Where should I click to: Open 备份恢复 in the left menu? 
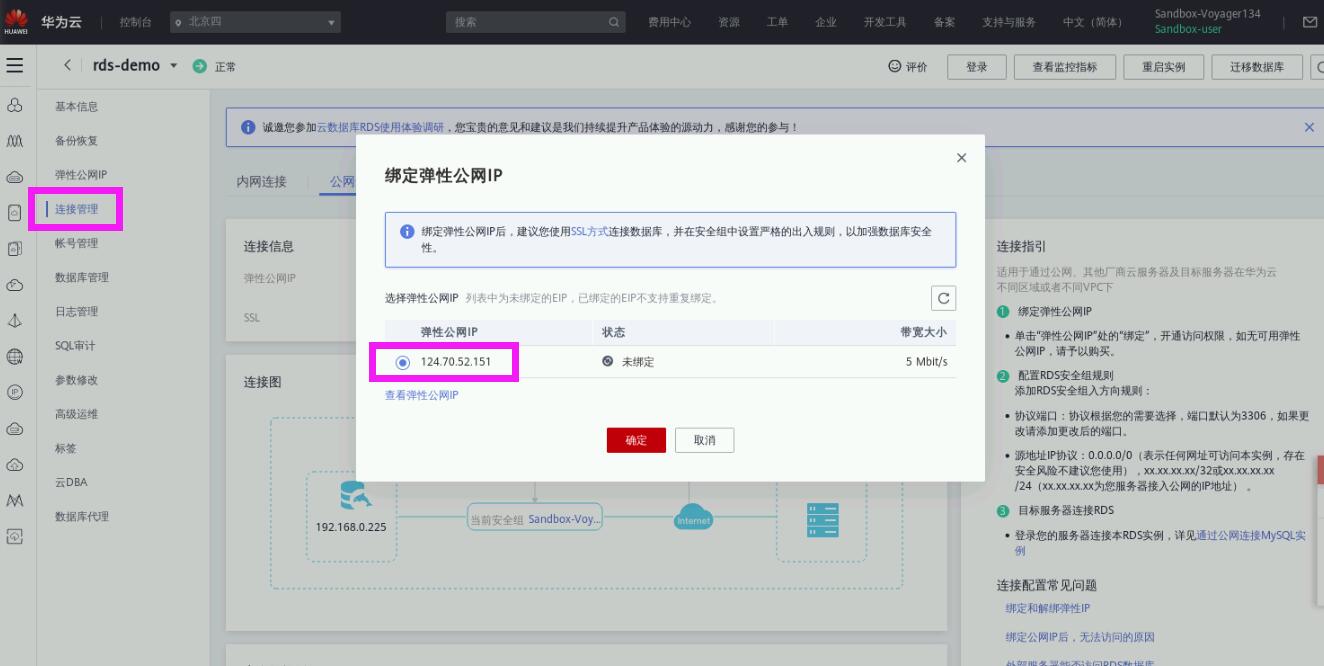point(76,141)
